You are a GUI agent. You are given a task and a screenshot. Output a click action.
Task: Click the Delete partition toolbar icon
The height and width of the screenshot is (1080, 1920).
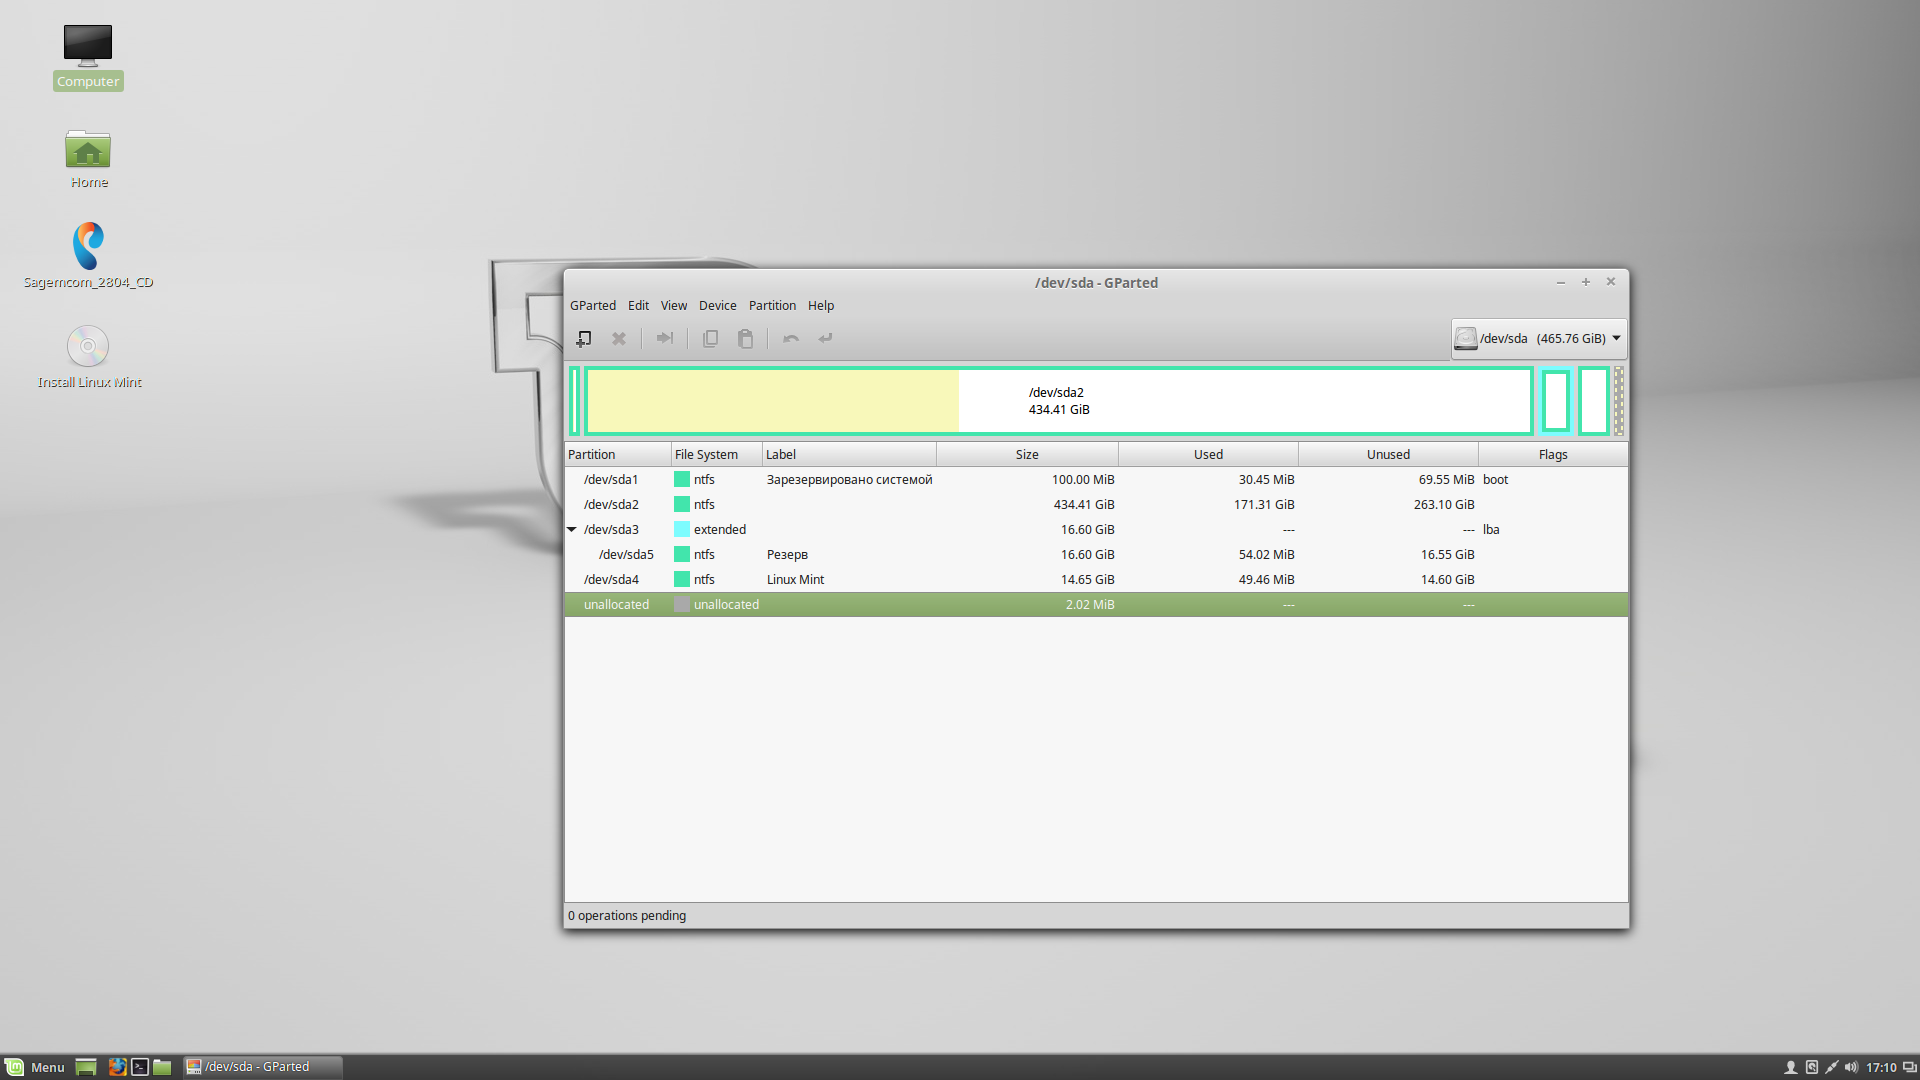click(619, 339)
